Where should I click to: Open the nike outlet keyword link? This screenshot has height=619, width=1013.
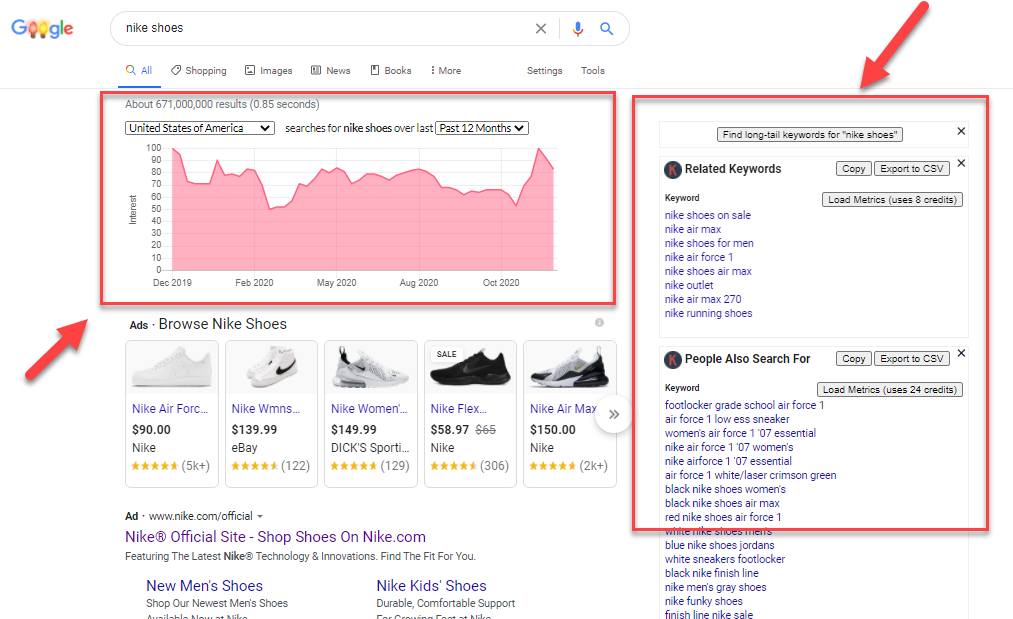(689, 286)
